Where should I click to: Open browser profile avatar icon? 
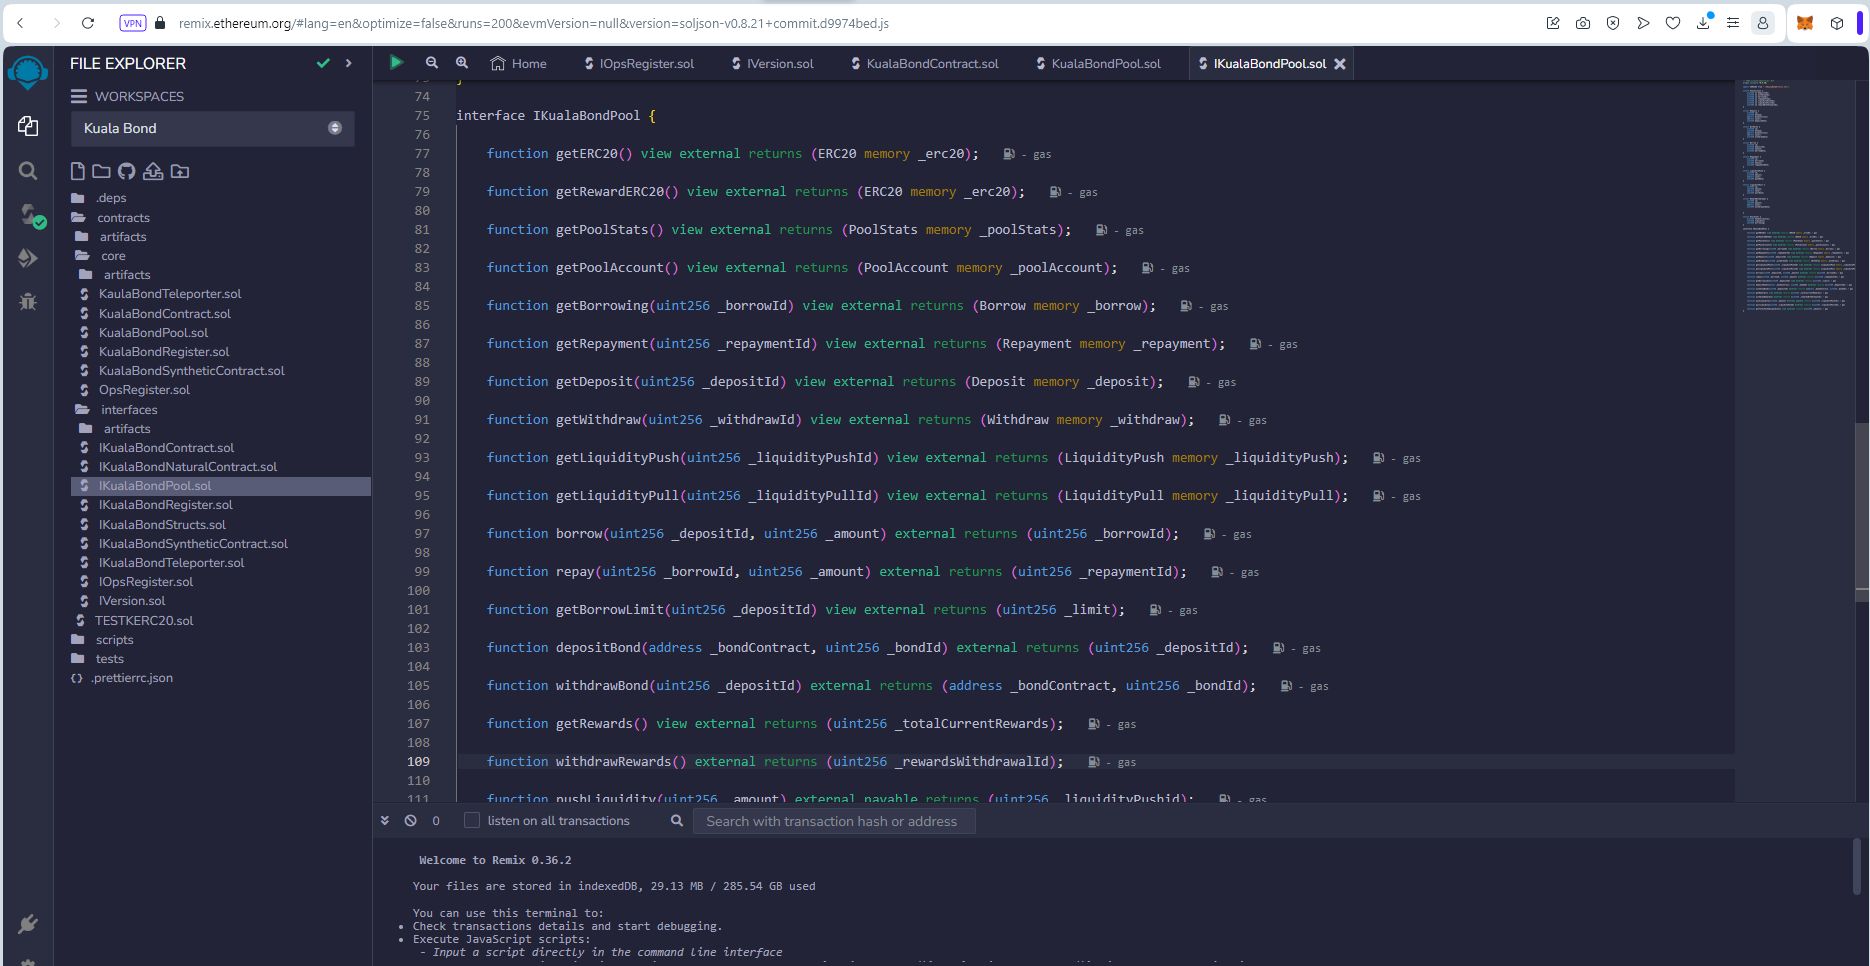click(x=1763, y=22)
